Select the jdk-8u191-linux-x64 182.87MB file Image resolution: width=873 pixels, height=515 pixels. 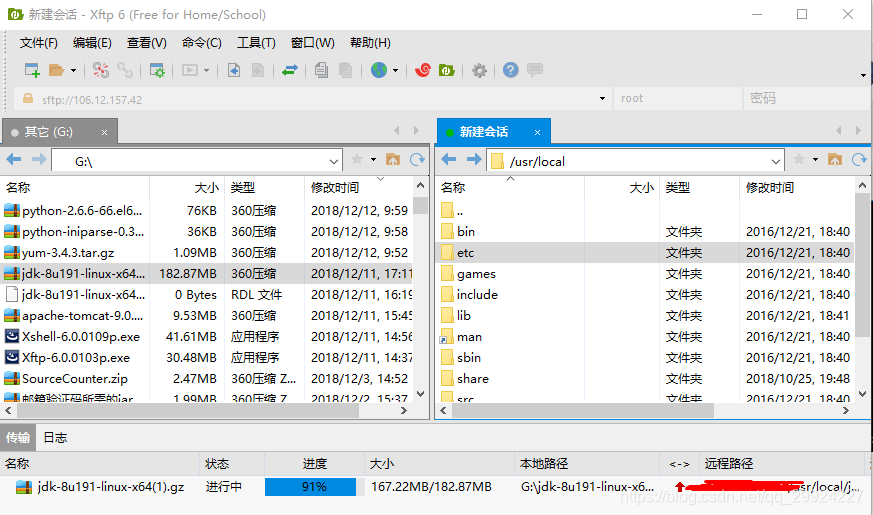[x=207, y=273]
